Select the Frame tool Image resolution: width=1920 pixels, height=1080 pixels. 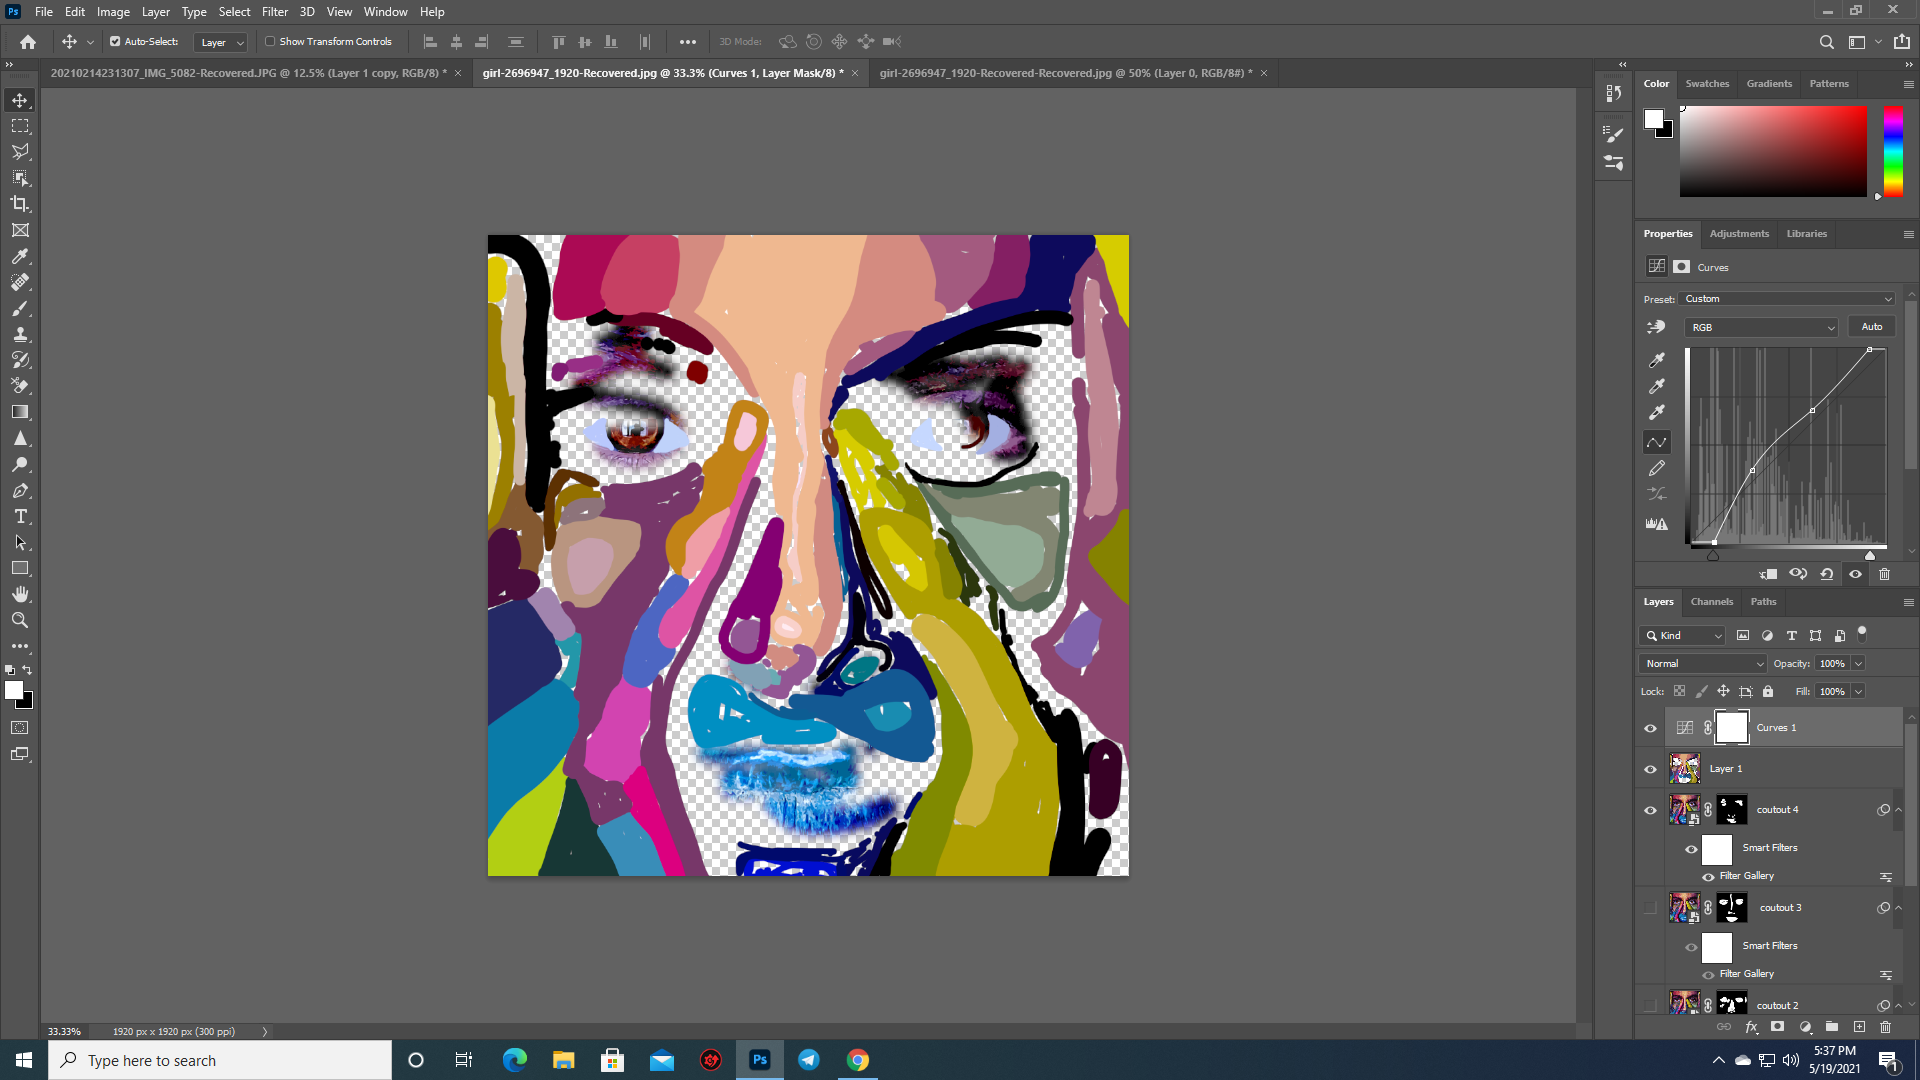click(20, 230)
